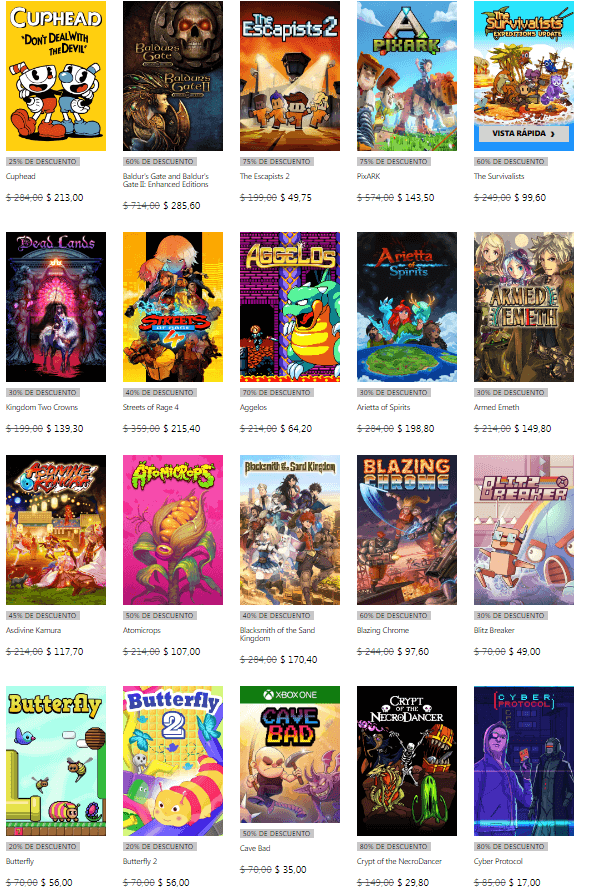Viewport: 609px width, 895px height.
Task: Open the Blazing Chrome cover image
Action: (407, 530)
